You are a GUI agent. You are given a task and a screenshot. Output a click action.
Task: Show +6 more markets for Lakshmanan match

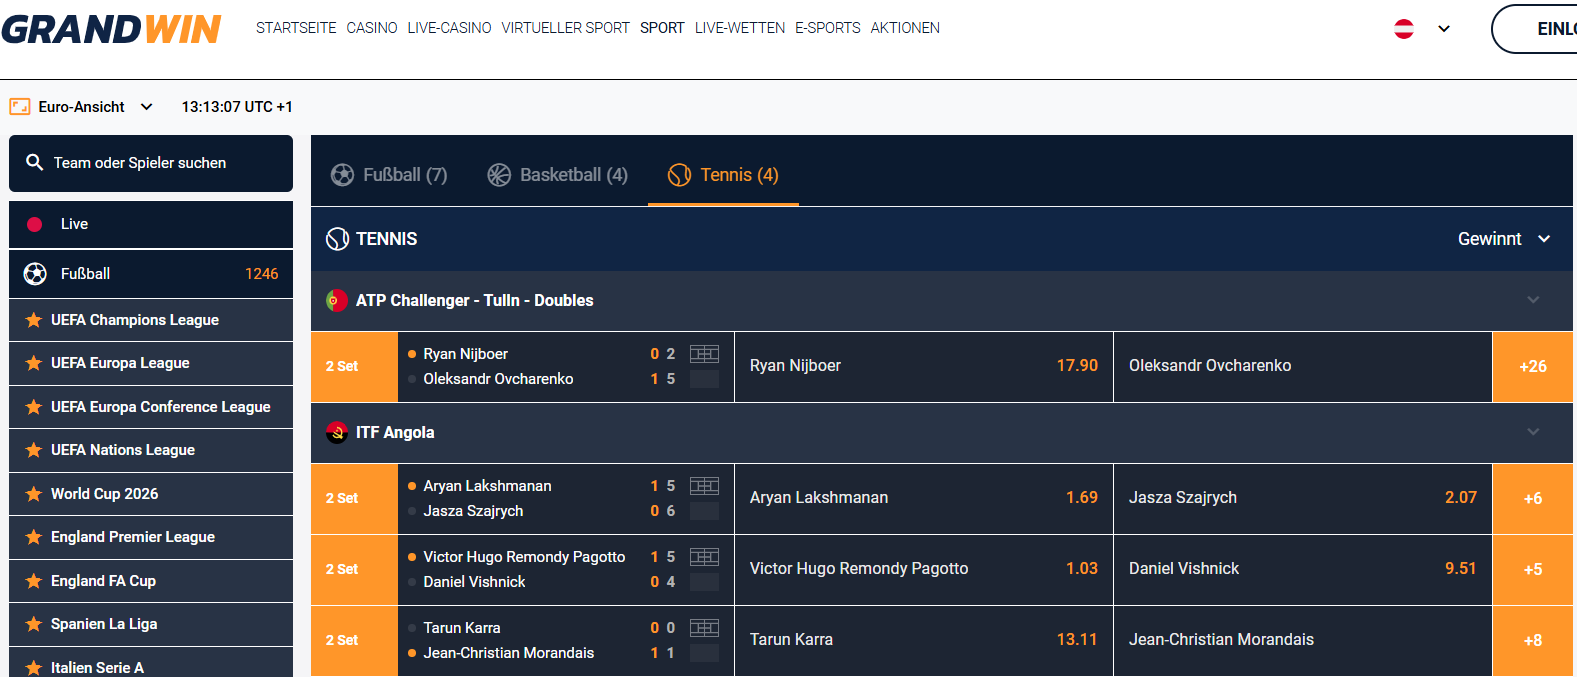pos(1533,498)
